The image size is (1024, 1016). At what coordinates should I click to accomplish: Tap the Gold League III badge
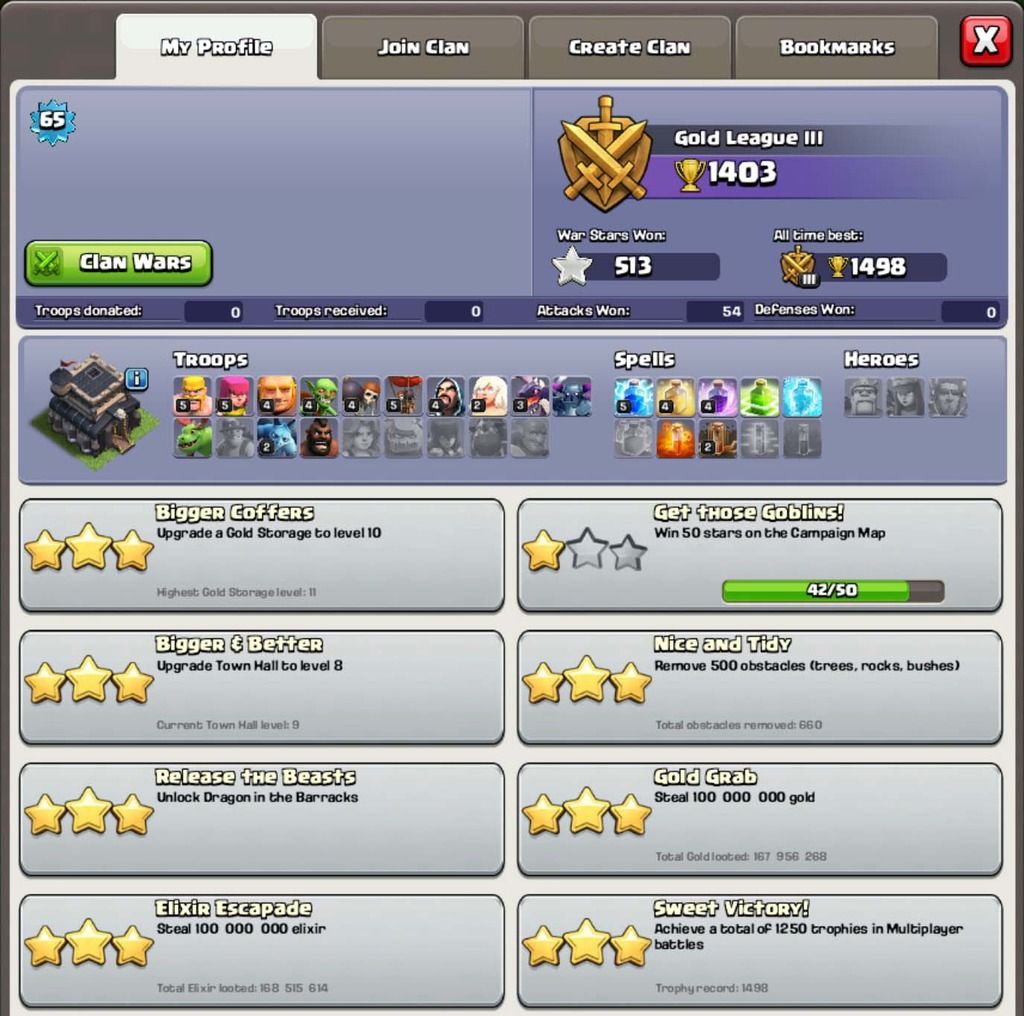pyautogui.click(x=605, y=155)
